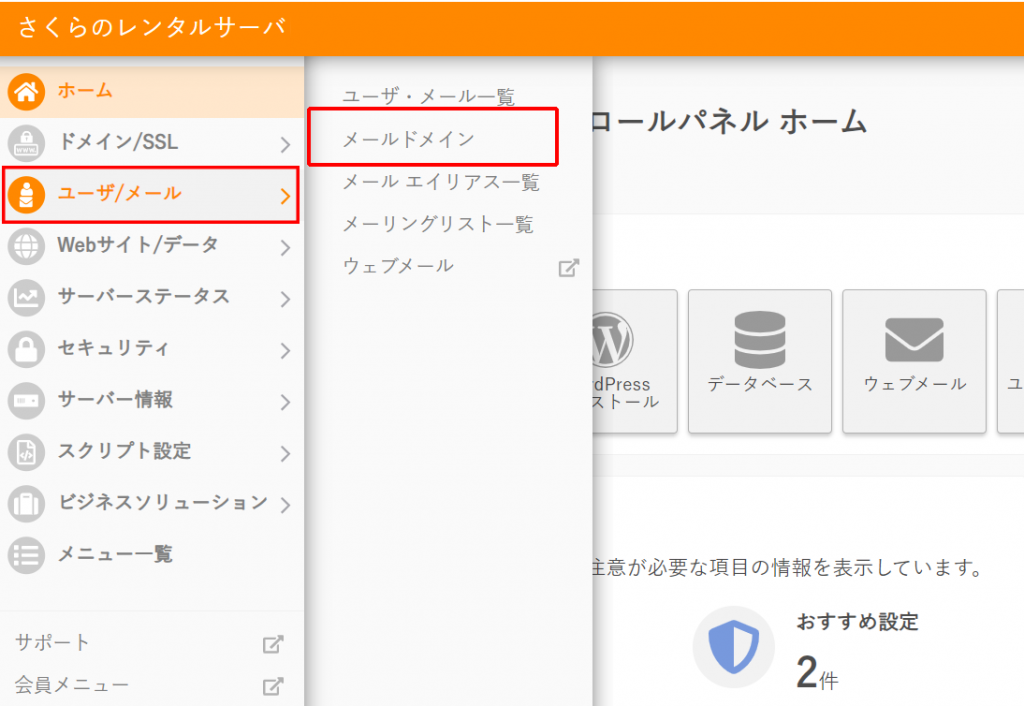
Task: Open メーリングリスト一覧 submenu entry
Action: coord(438,224)
